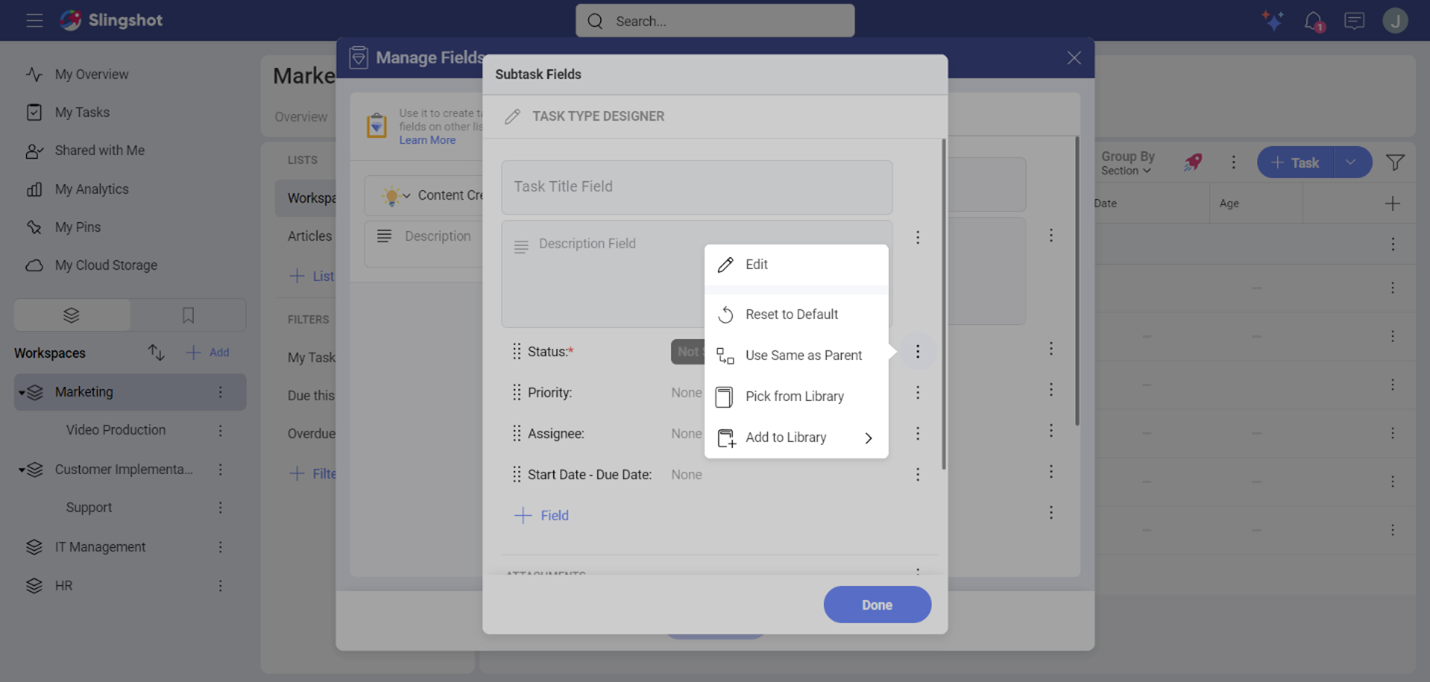
Task: Open the AI sparkle assistant icon
Action: pyautogui.click(x=1272, y=20)
